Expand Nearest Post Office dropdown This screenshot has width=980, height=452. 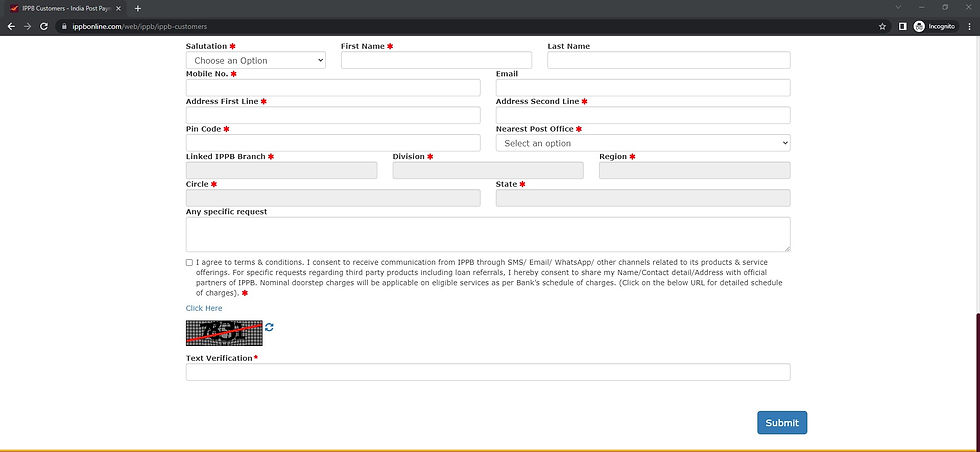point(643,143)
